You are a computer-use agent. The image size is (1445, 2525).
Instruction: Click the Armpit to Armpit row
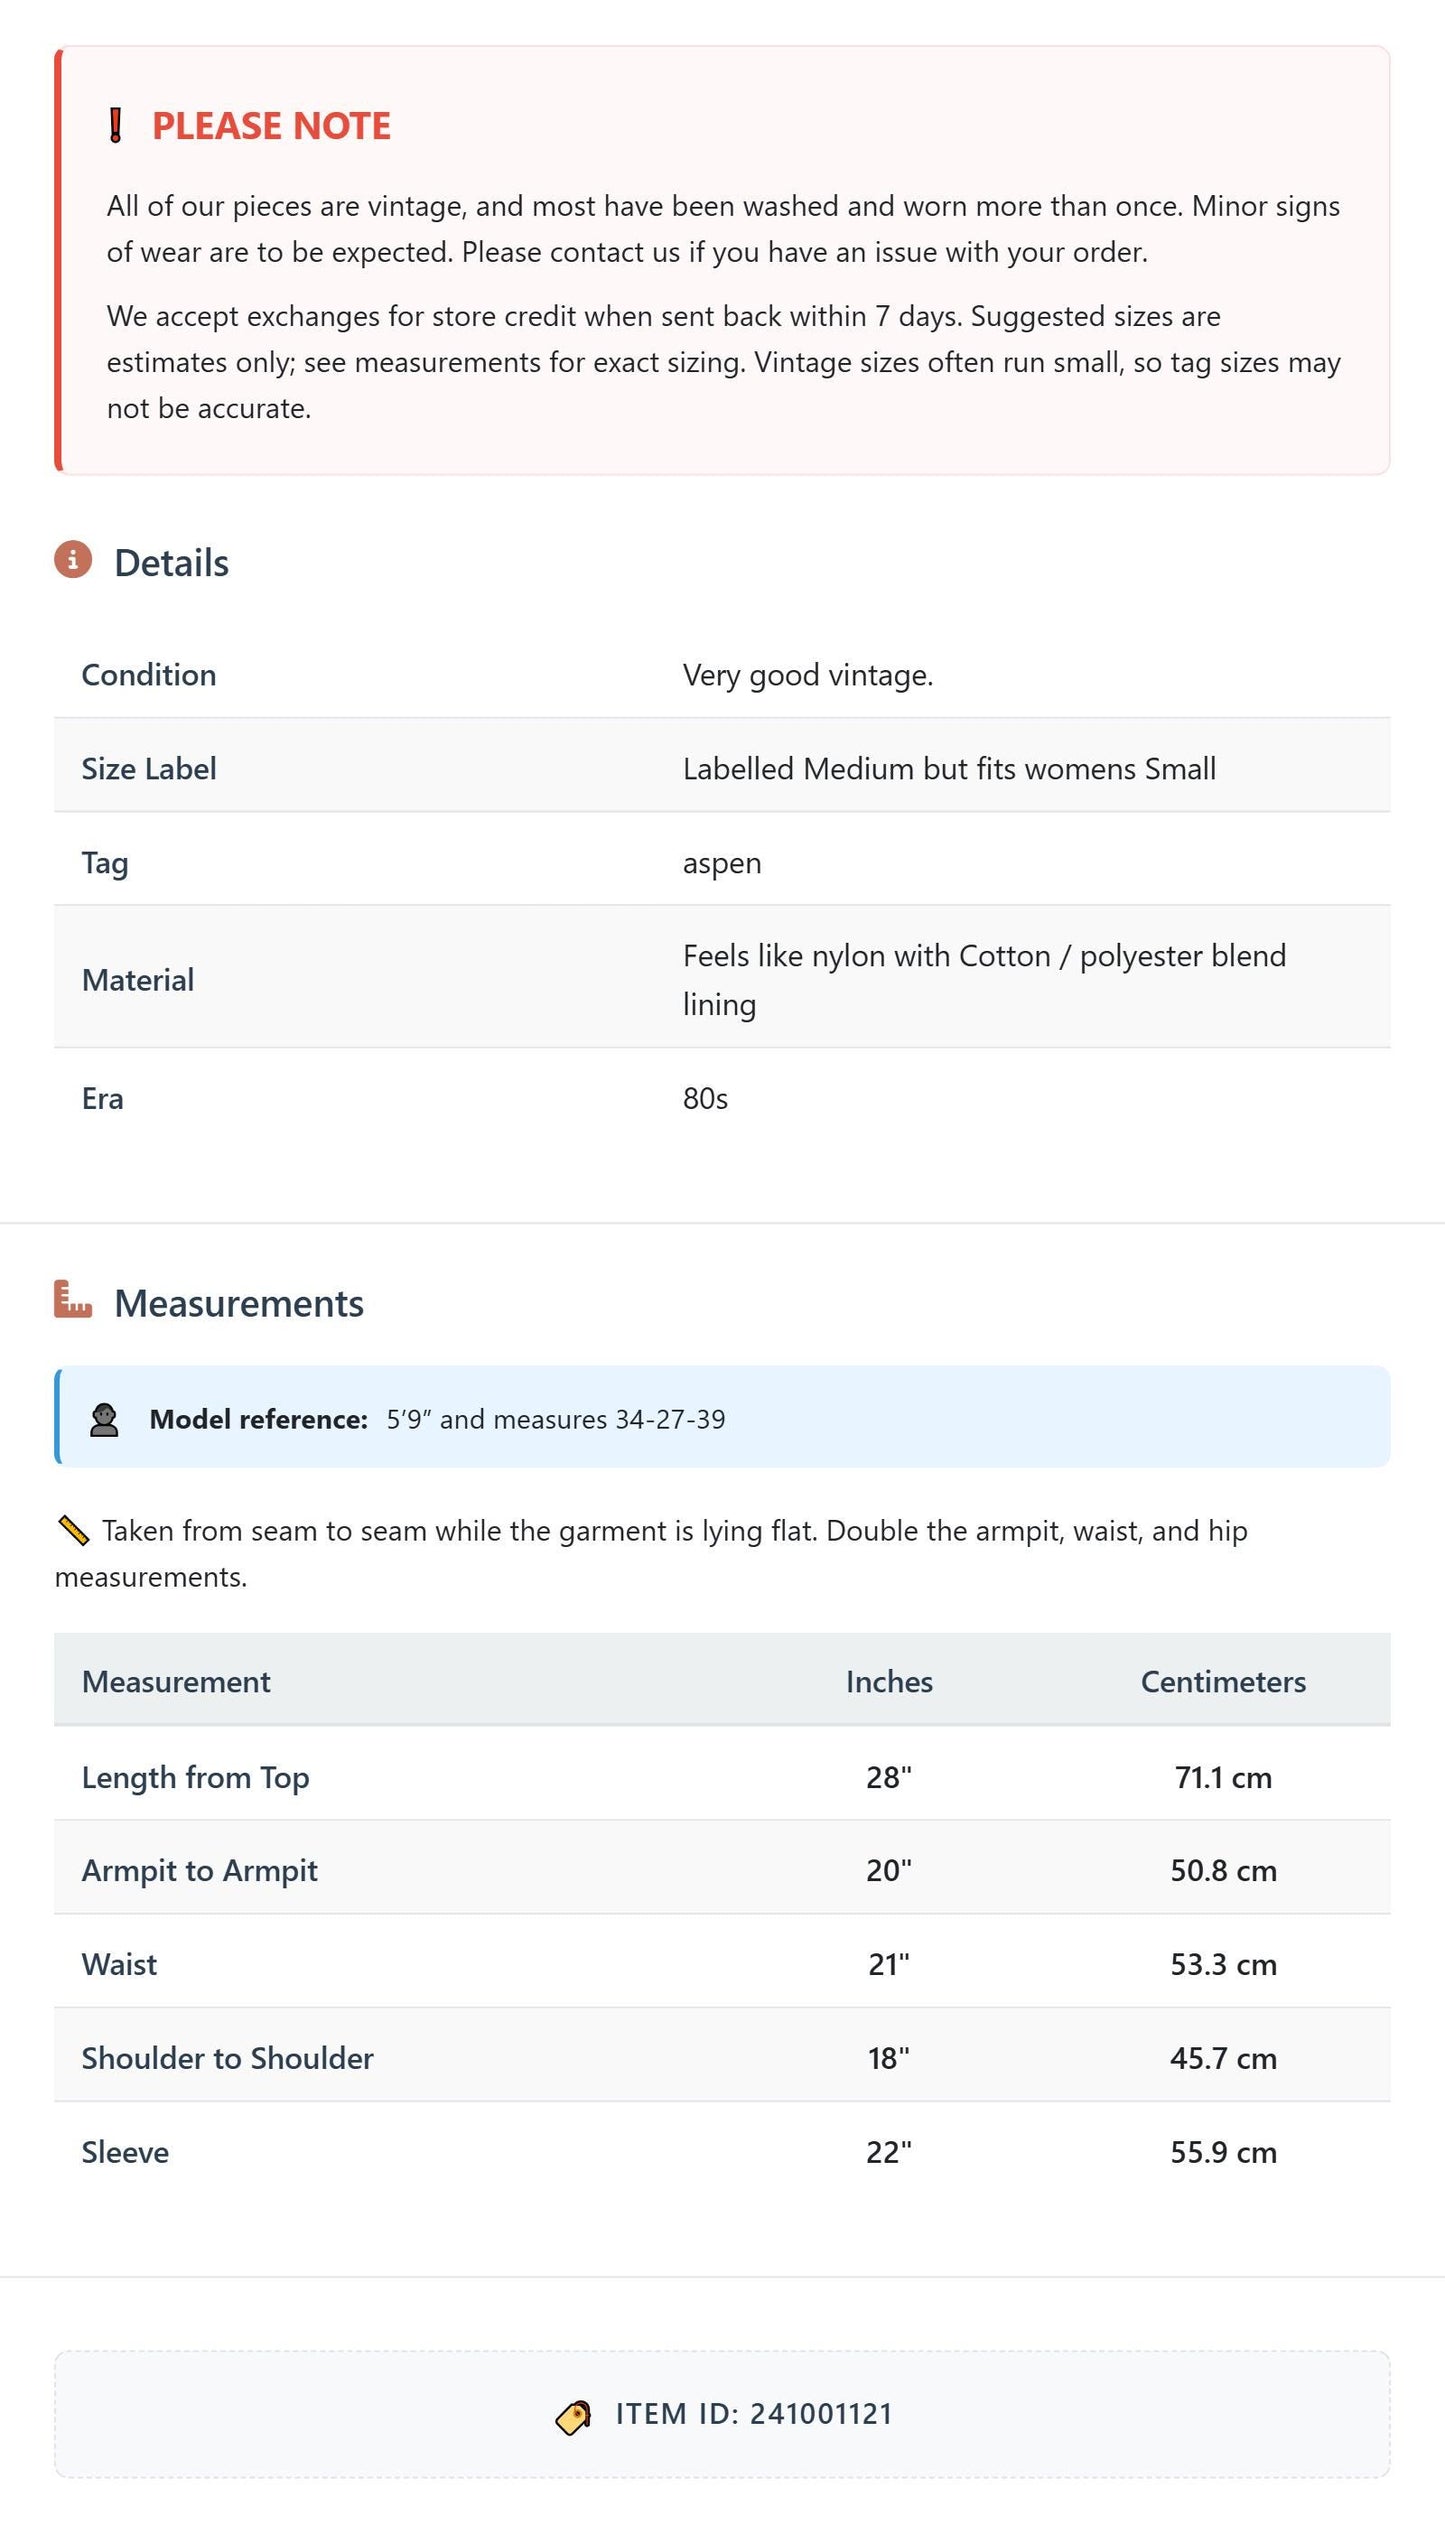coord(722,1871)
